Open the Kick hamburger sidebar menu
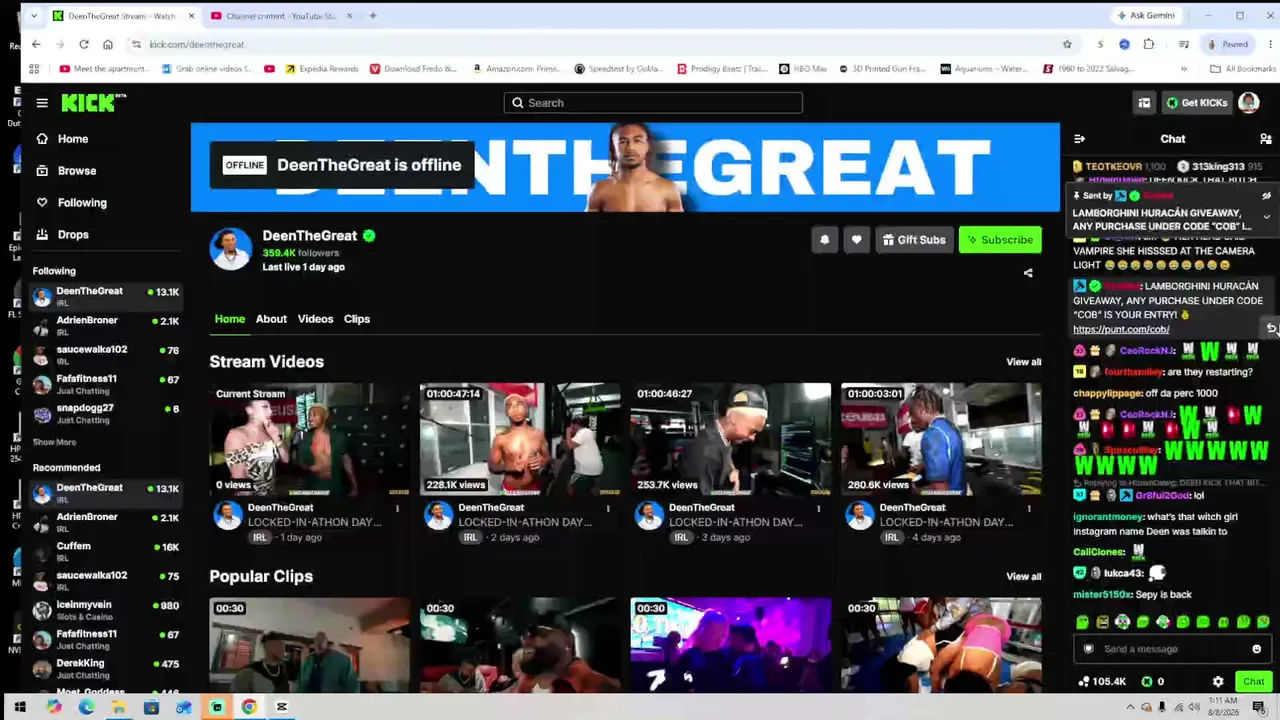 pyautogui.click(x=42, y=103)
